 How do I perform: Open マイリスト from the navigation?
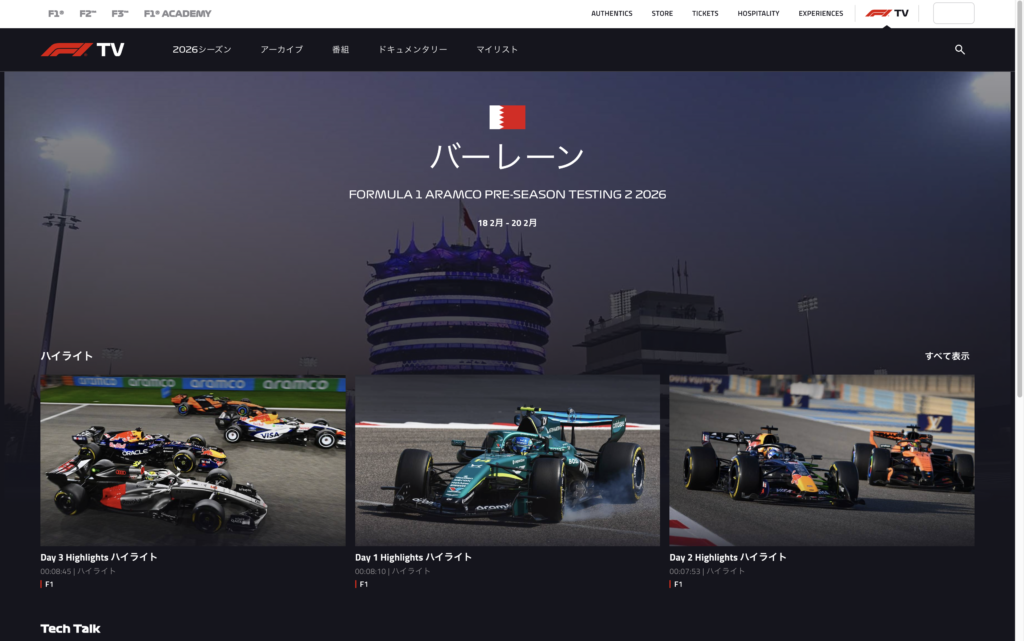[497, 50]
